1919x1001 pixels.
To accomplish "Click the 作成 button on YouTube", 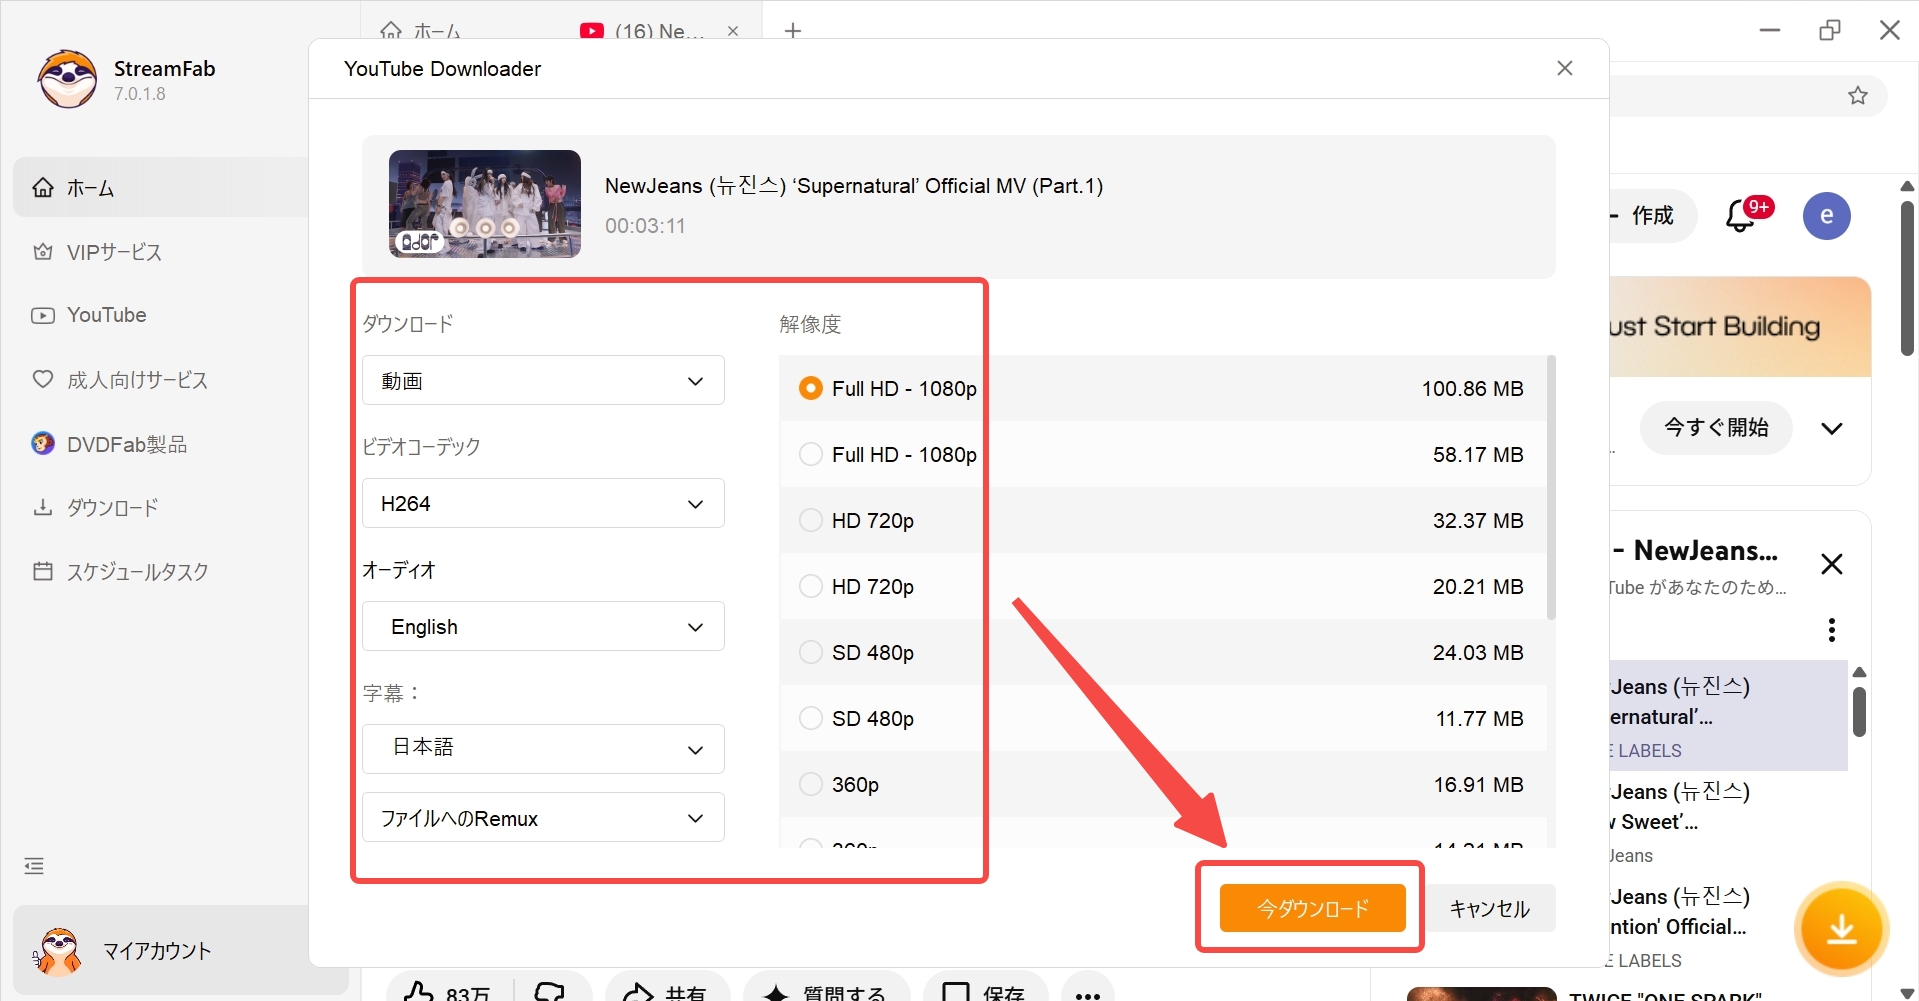I will coord(1653,216).
